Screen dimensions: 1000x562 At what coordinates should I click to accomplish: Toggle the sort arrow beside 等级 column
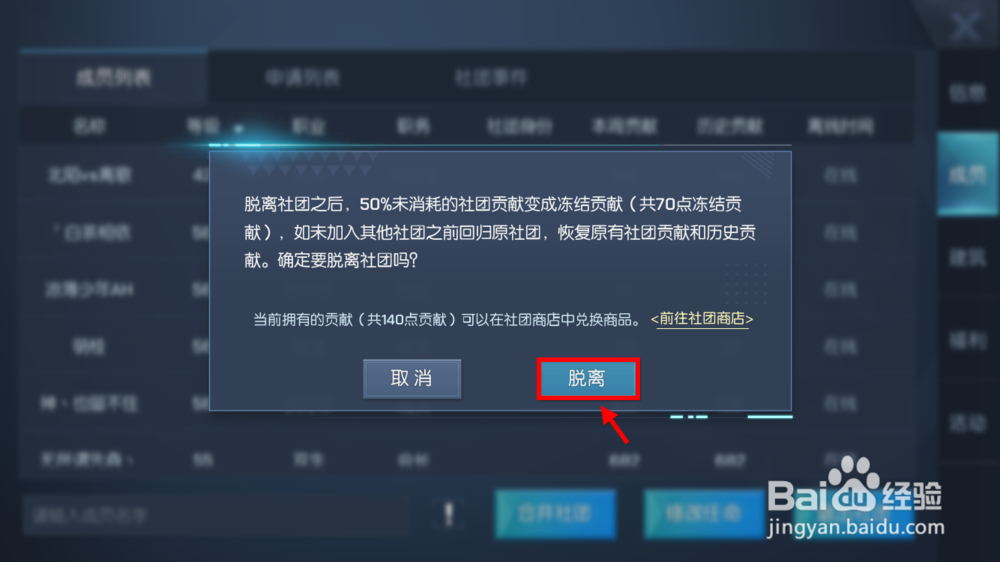239,129
